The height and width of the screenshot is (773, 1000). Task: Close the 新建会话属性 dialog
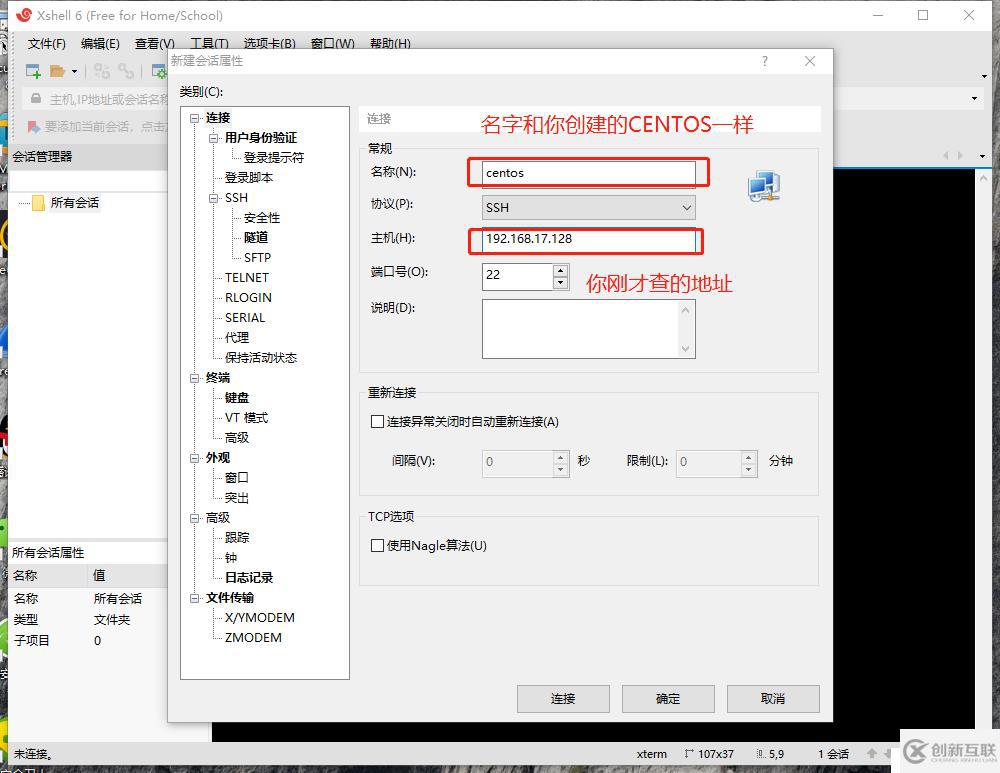click(810, 61)
